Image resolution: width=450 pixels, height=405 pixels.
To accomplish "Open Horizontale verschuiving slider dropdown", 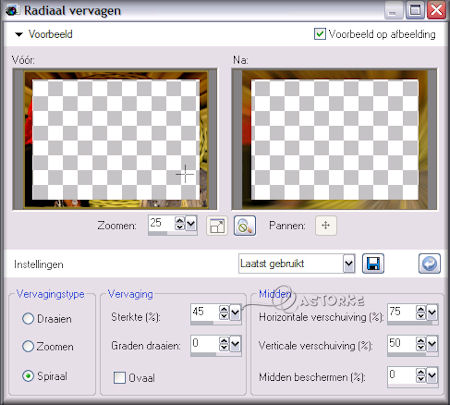I will coord(432,313).
